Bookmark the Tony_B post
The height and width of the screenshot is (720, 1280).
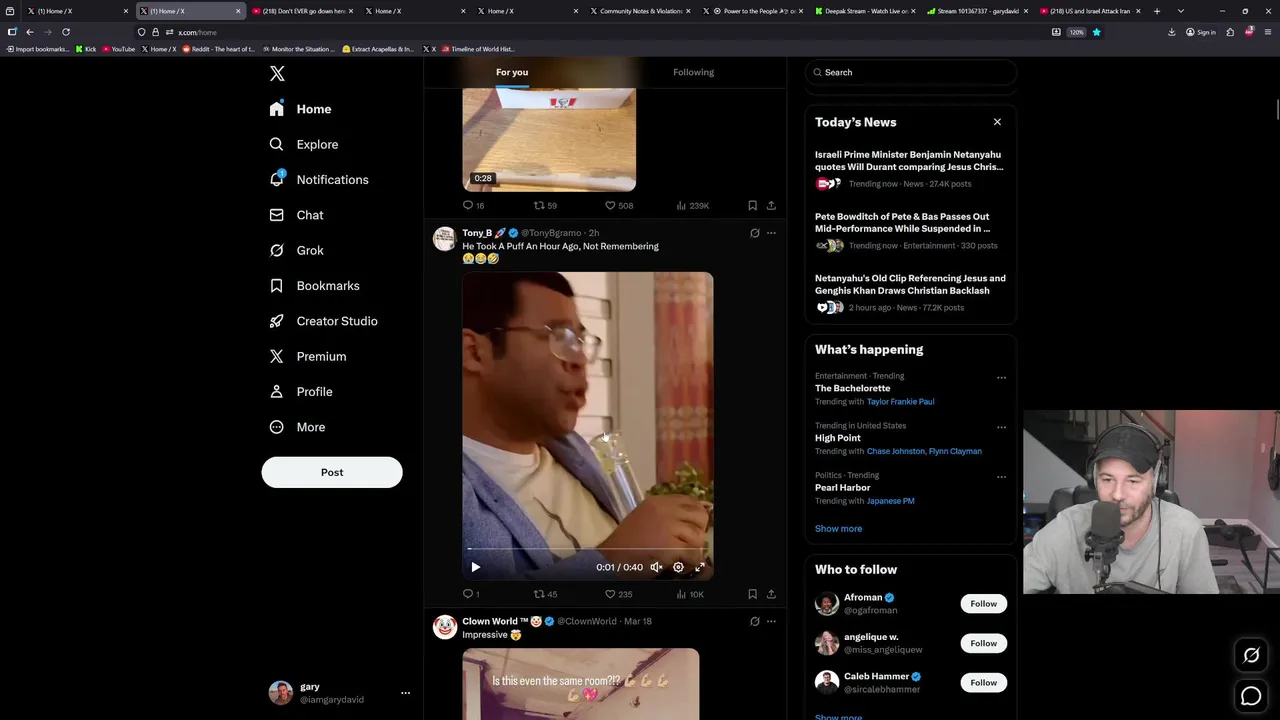click(752, 594)
